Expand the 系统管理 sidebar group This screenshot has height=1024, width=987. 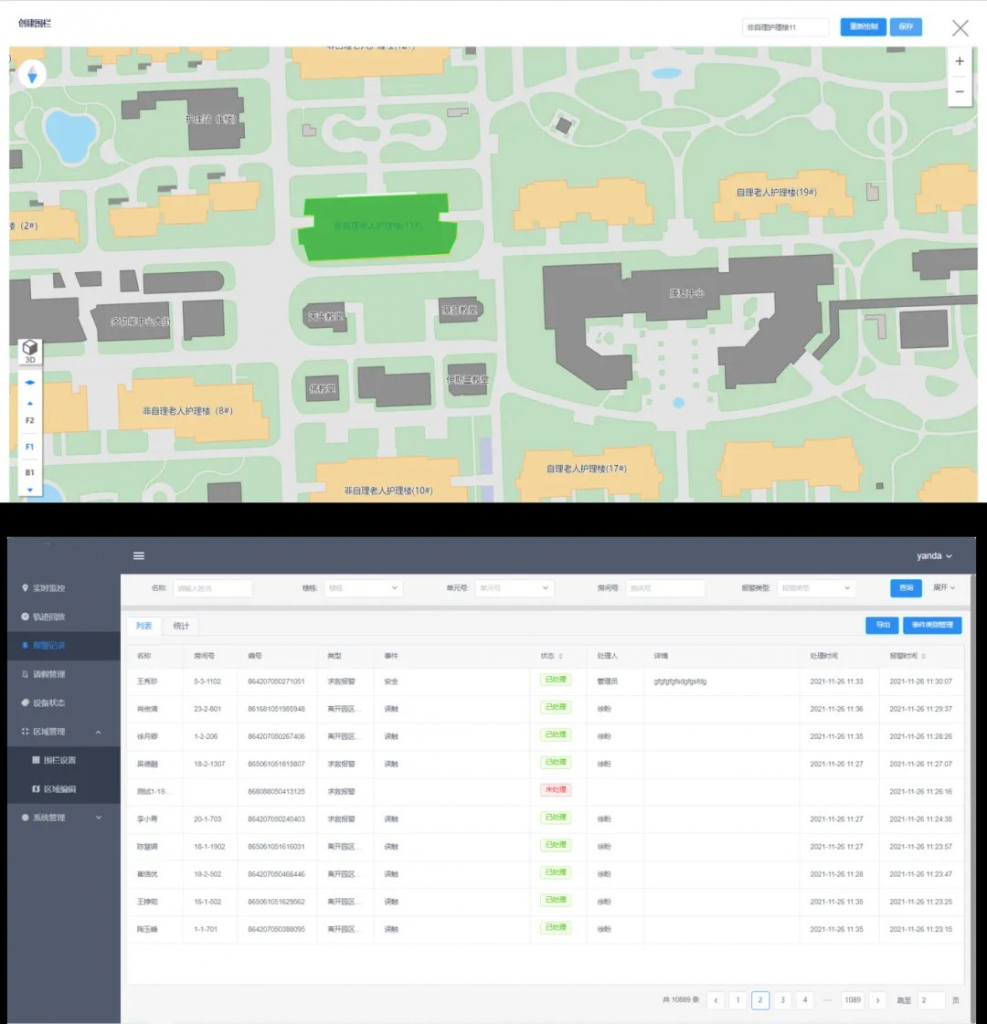pos(98,818)
